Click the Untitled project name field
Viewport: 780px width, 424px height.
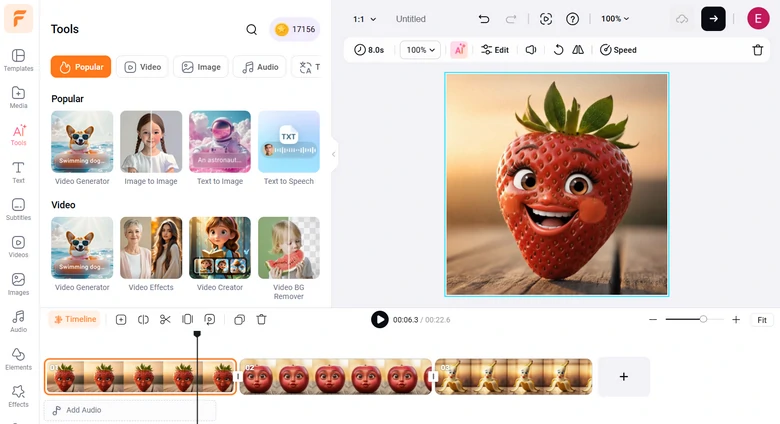pyautogui.click(x=411, y=19)
